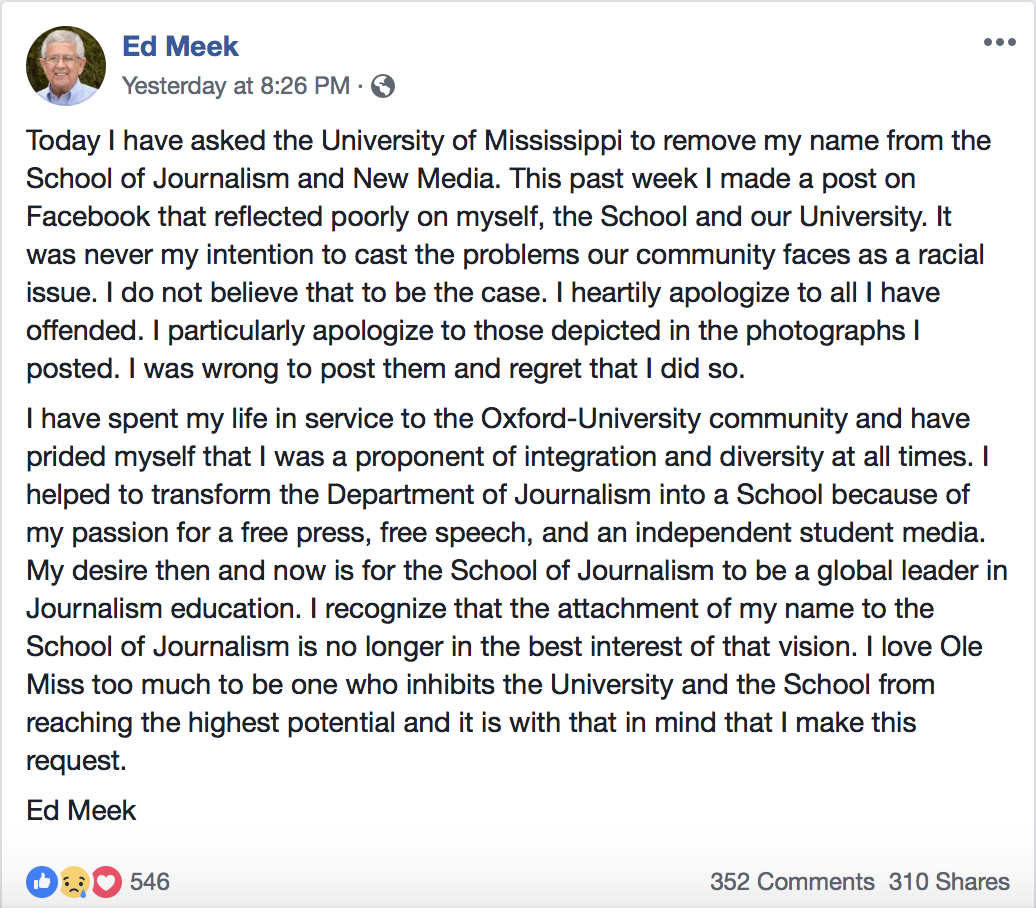This screenshot has width=1036, height=908.
Task: Click the Yesterday at 8:26 PM timestamp
Action: [235, 86]
